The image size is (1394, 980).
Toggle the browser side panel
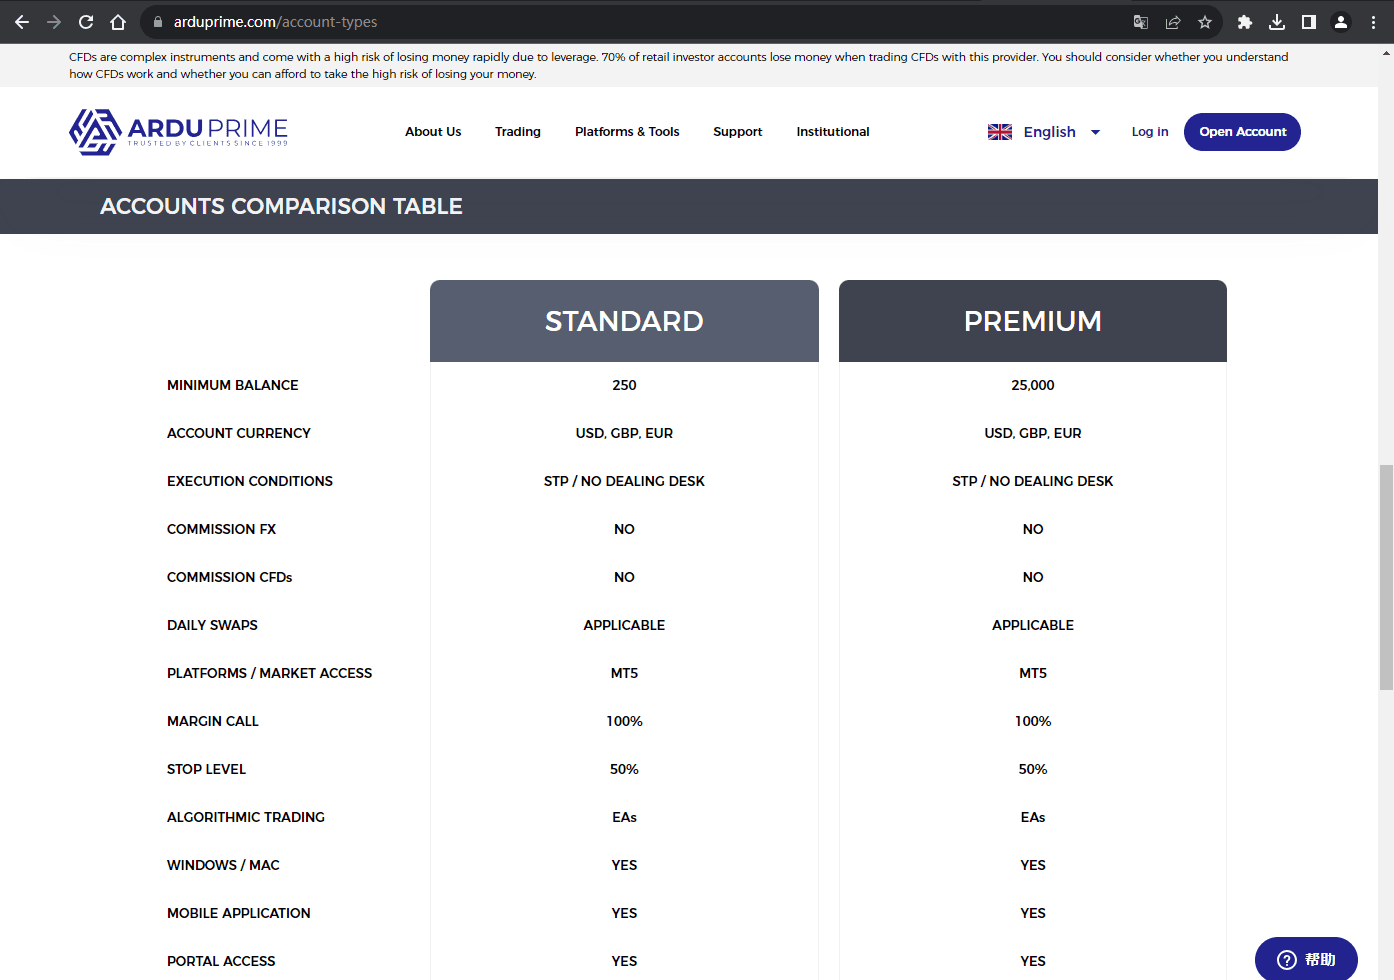(x=1309, y=22)
